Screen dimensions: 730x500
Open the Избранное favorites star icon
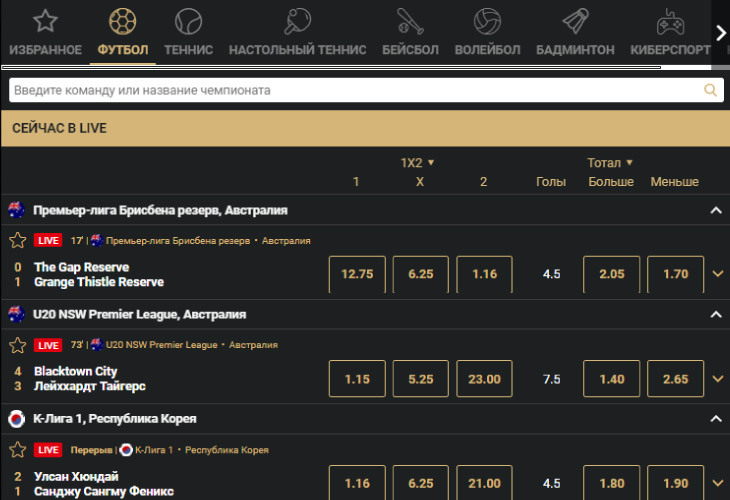coord(45,22)
